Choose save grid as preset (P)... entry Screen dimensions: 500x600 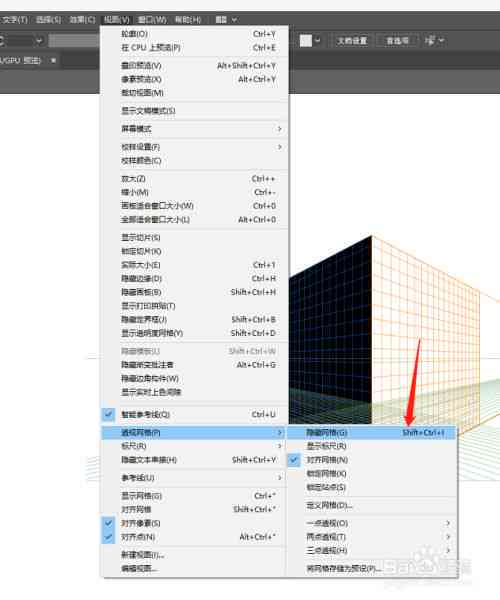[372, 569]
